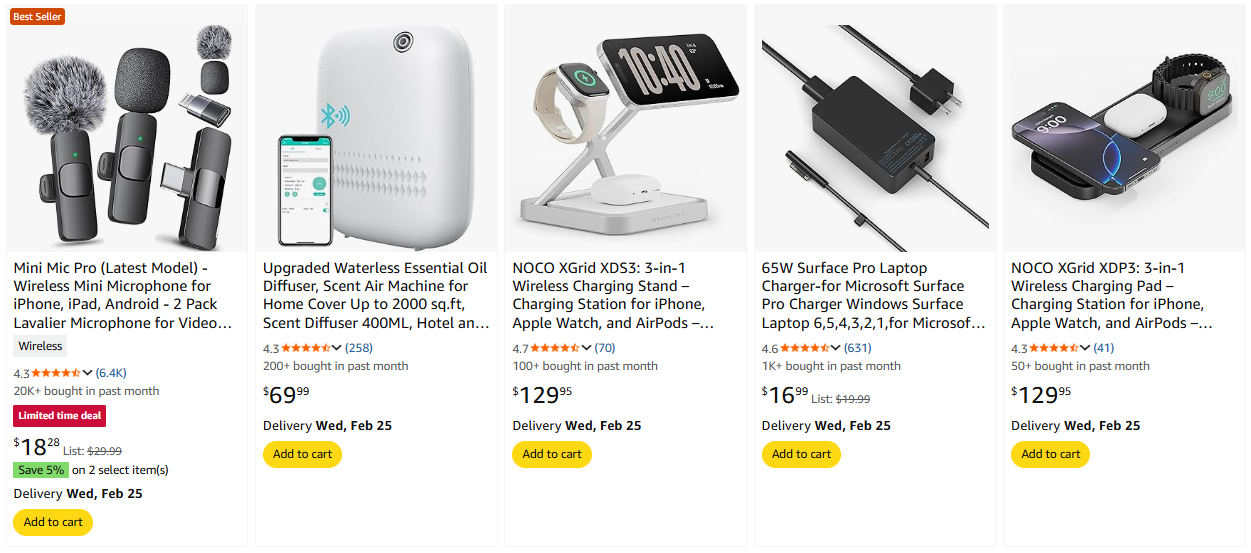1251x553 pixels.
Task: Click Surface Pro Charger star rating
Action: tap(804, 348)
